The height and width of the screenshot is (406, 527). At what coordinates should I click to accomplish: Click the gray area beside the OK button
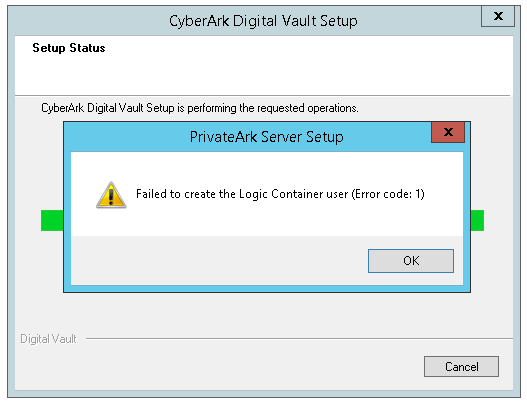(x=218, y=261)
